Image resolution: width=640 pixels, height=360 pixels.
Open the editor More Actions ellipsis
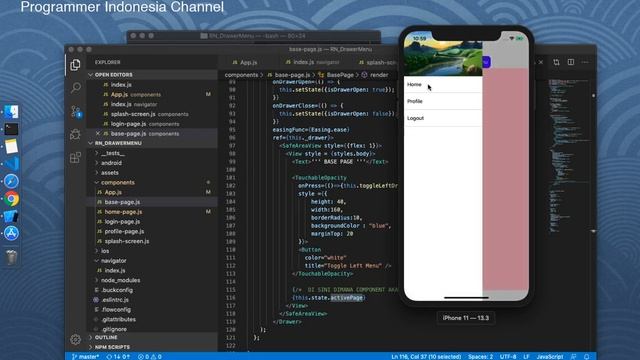(x=585, y=62)
